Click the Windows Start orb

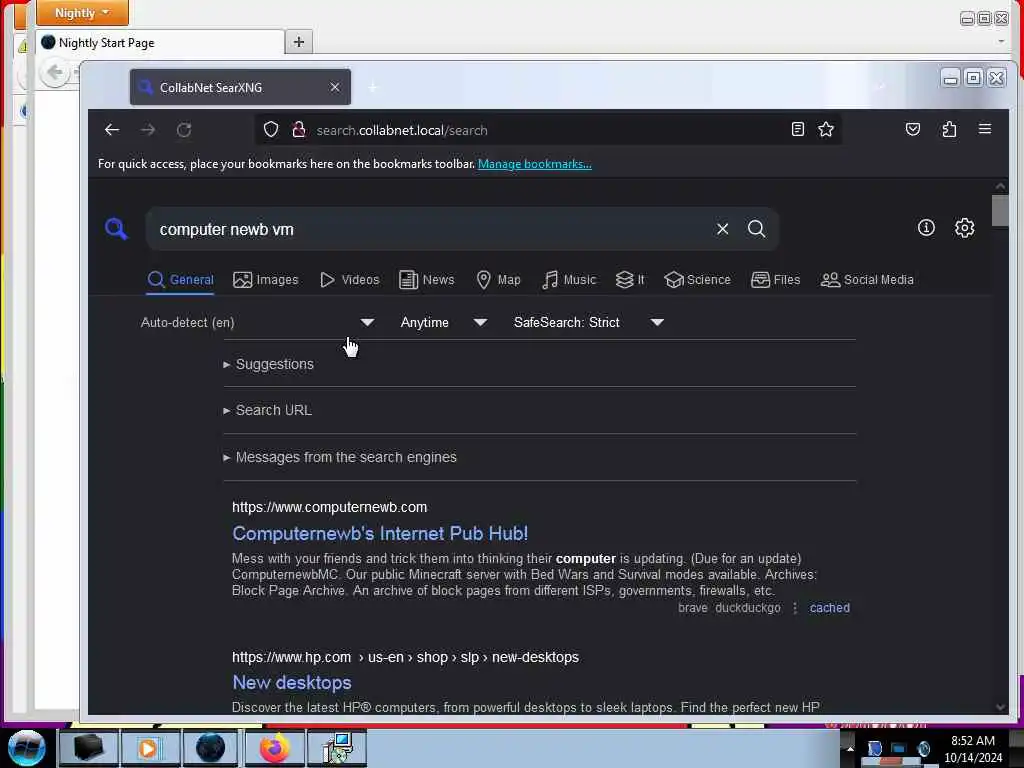coord(27,747)
